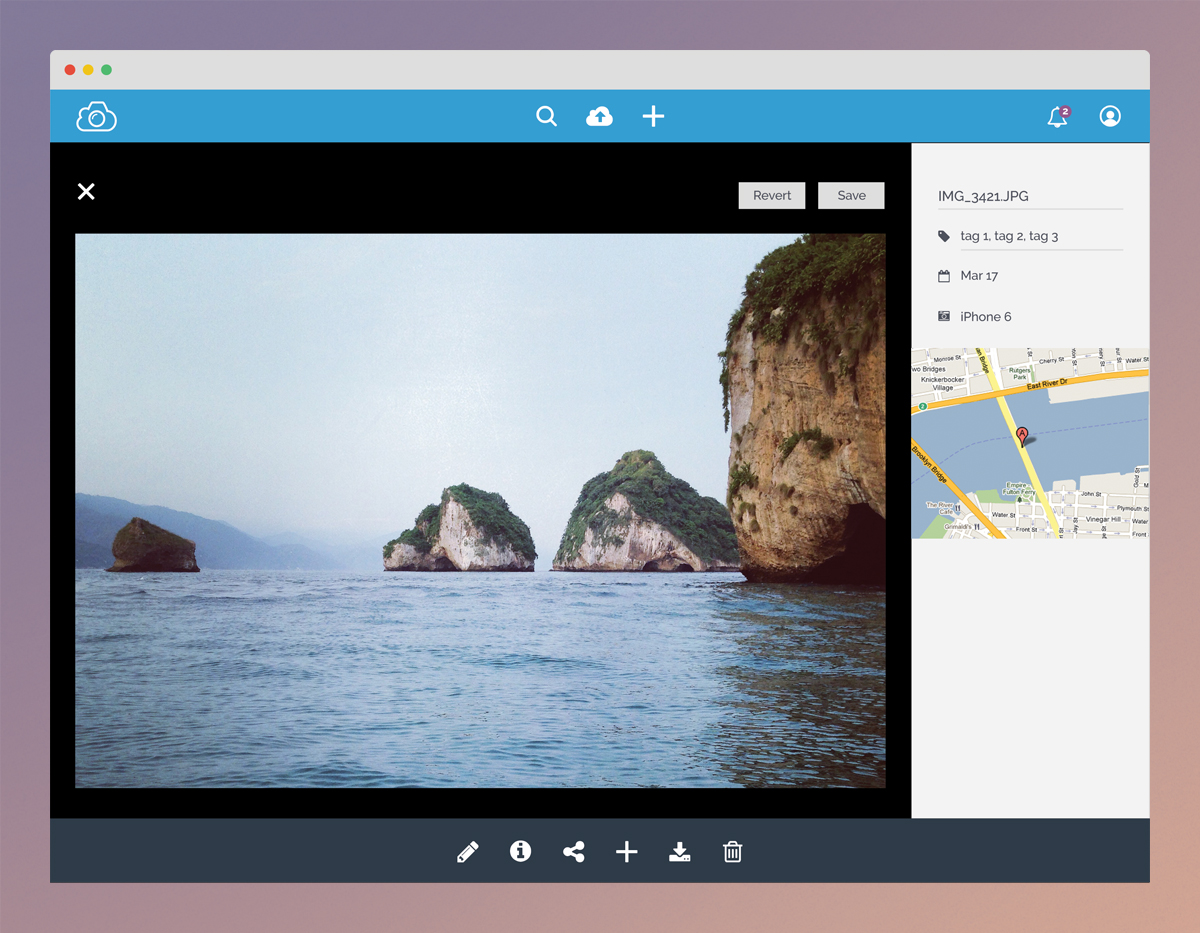Close the photo viewer with X
Viewport: 1200px width, 933px height.
click(x=86, y=191)
